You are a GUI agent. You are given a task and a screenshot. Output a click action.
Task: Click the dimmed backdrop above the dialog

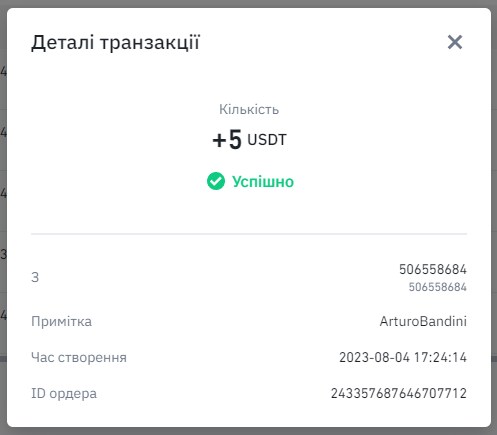tap(248, 3)
